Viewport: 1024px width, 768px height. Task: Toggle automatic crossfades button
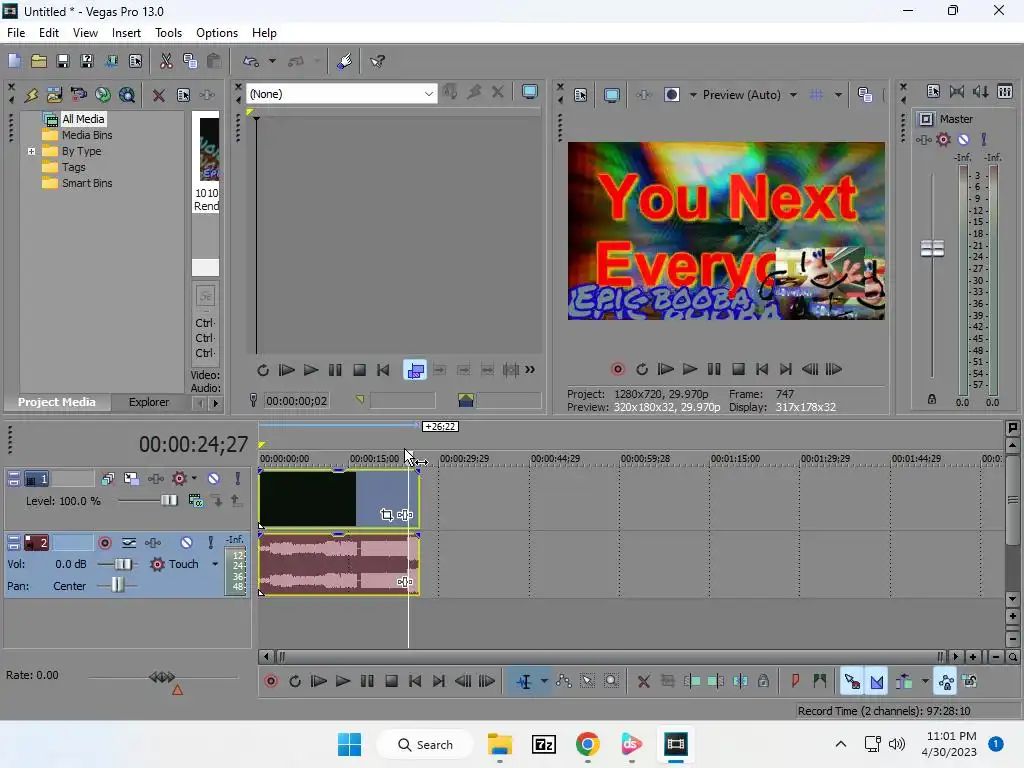point(876,681)
